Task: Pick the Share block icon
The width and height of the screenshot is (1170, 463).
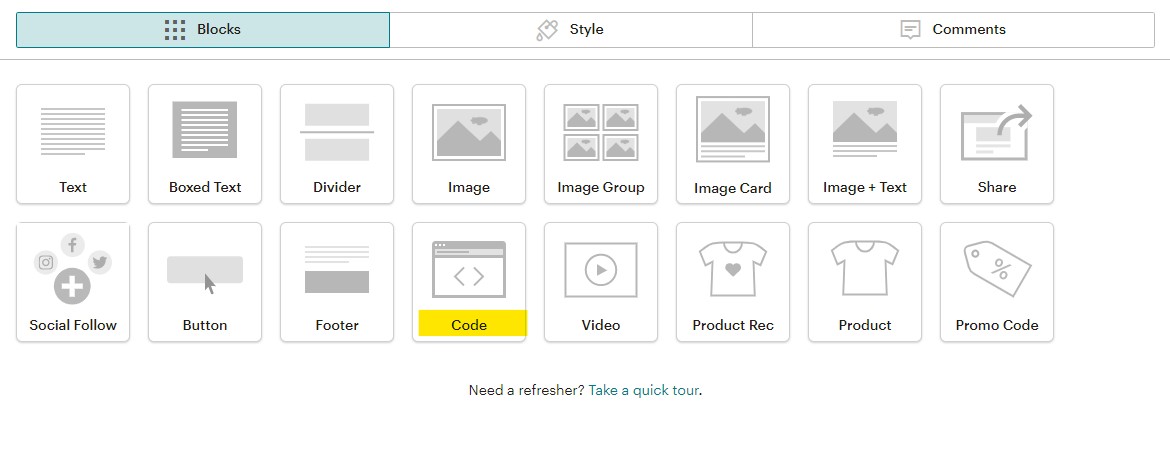Action: [x=997, y=132]
